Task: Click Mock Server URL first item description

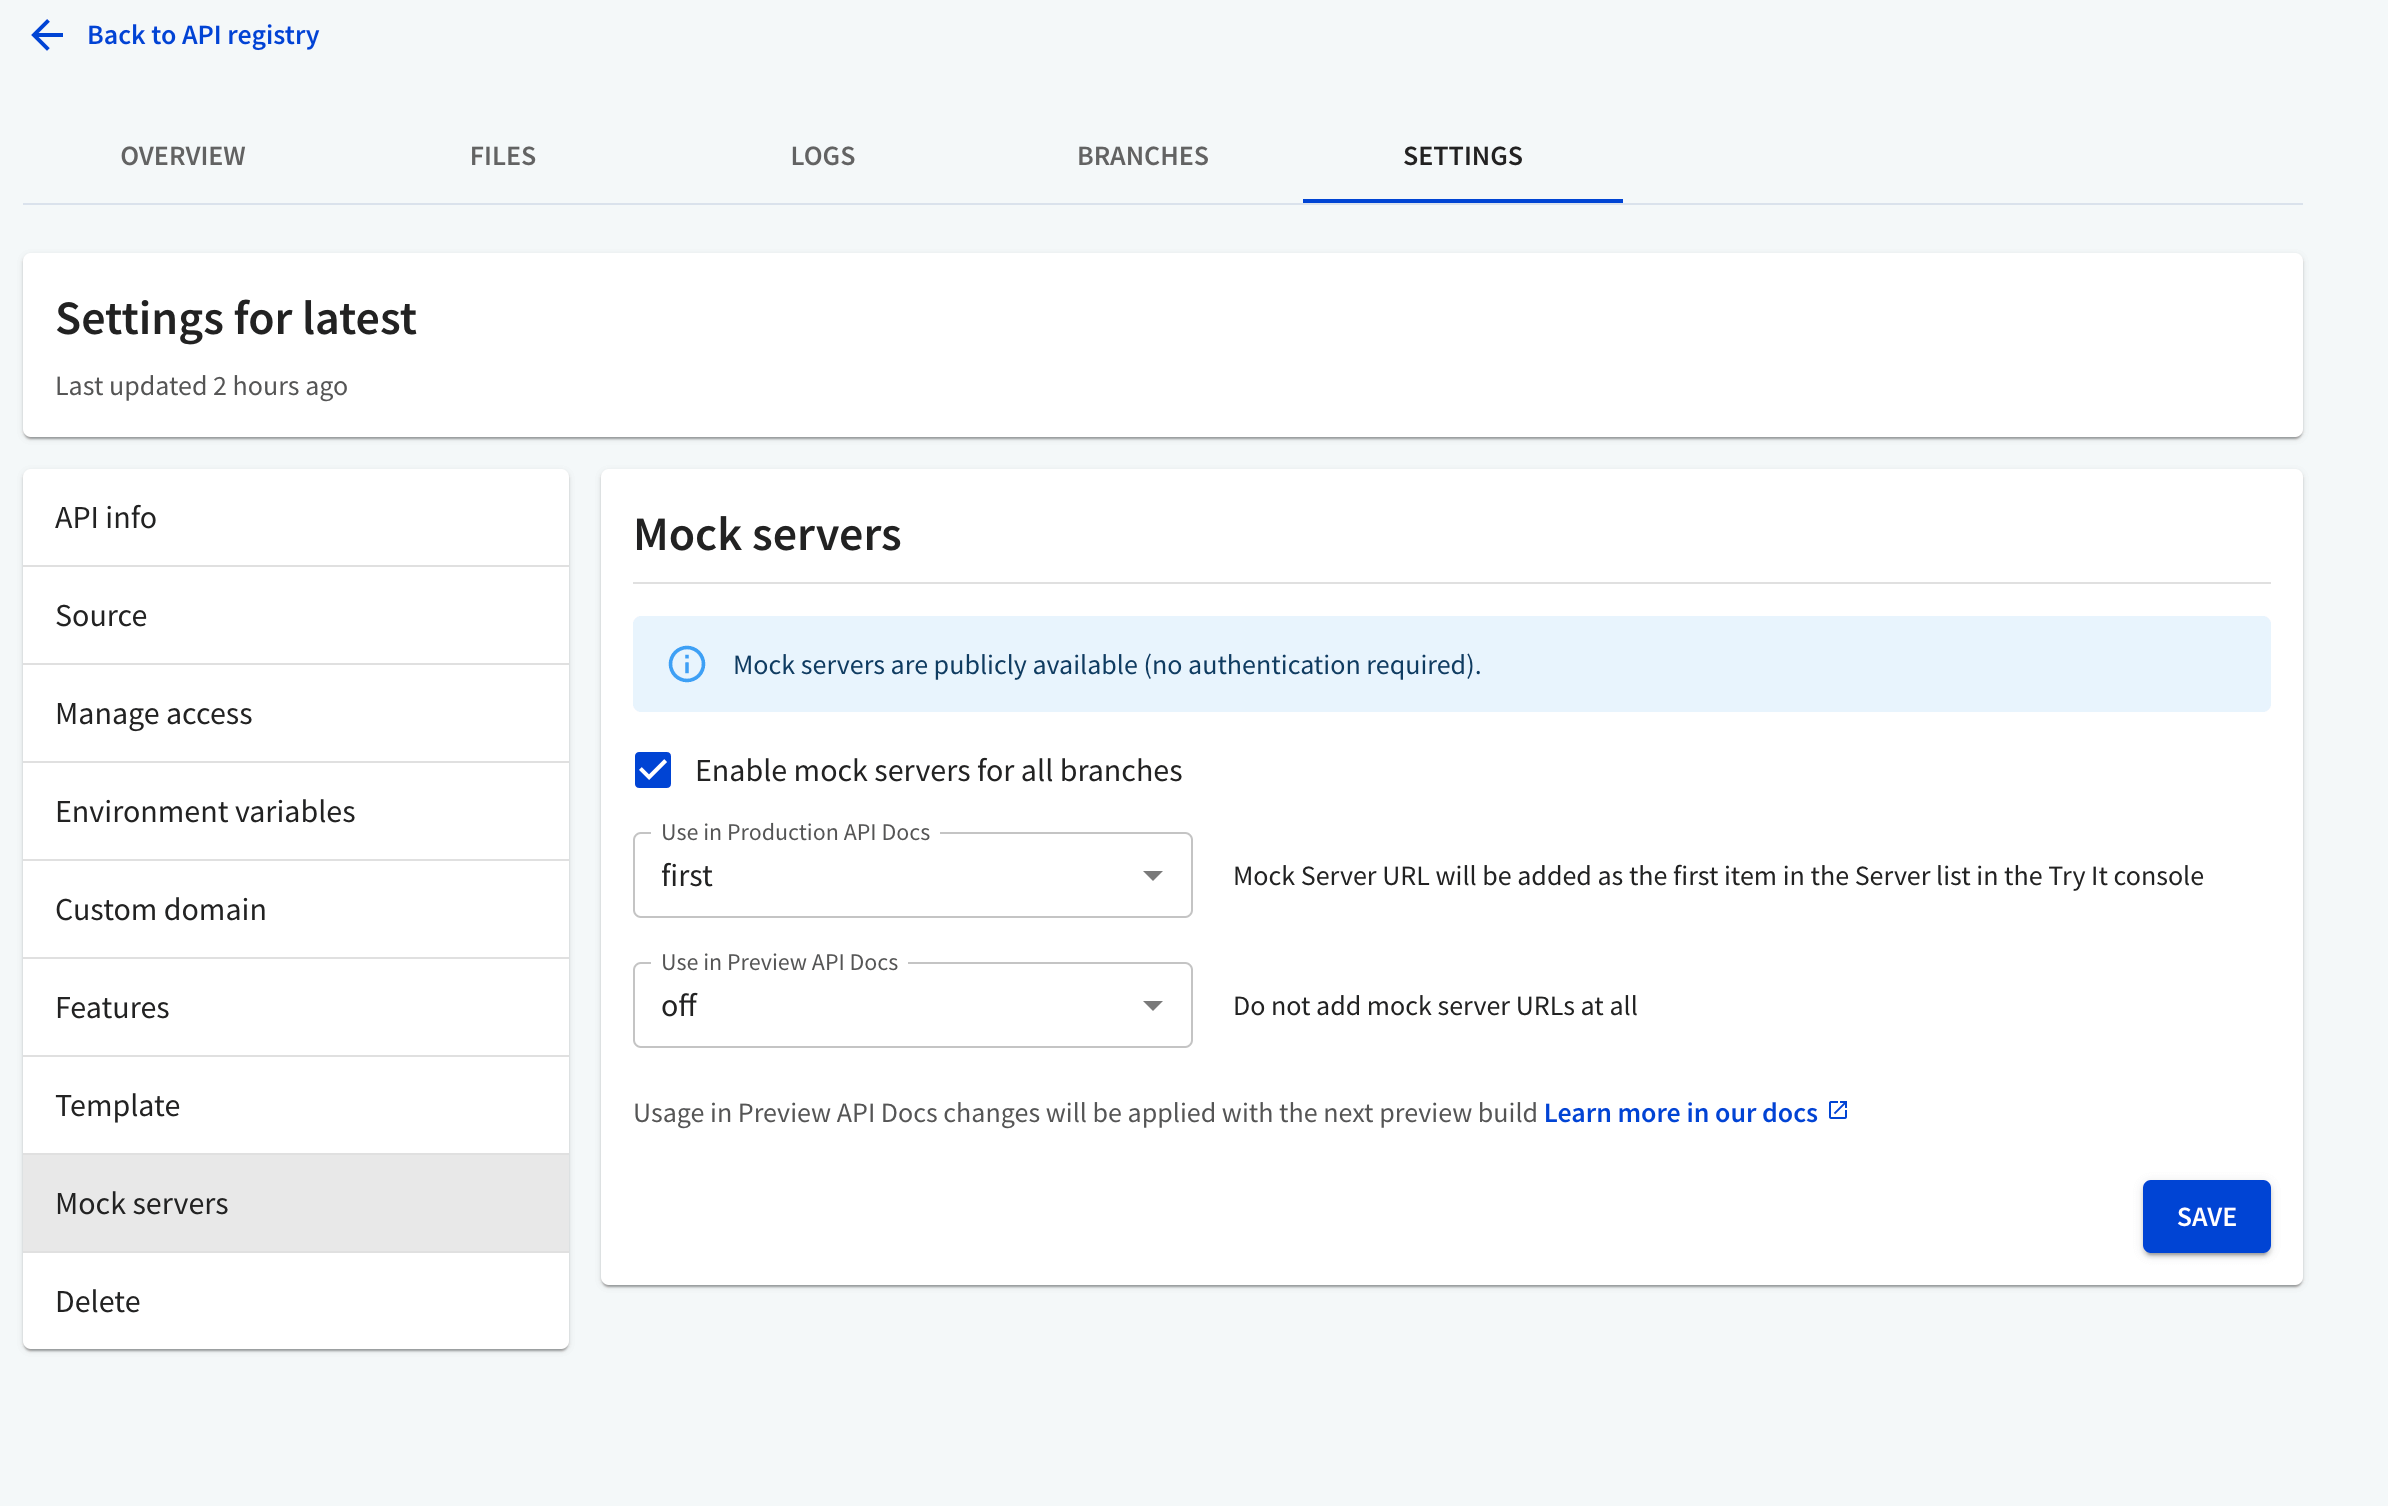Action: tap(1718, 876)
